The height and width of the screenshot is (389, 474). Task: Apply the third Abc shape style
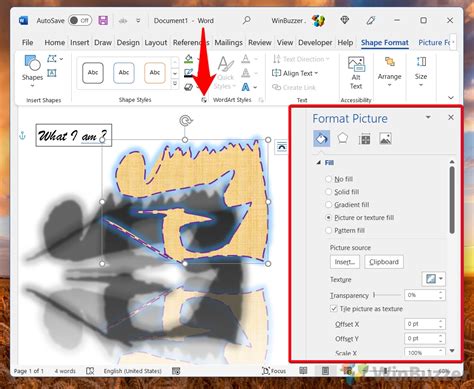click(x=155, y=73)
